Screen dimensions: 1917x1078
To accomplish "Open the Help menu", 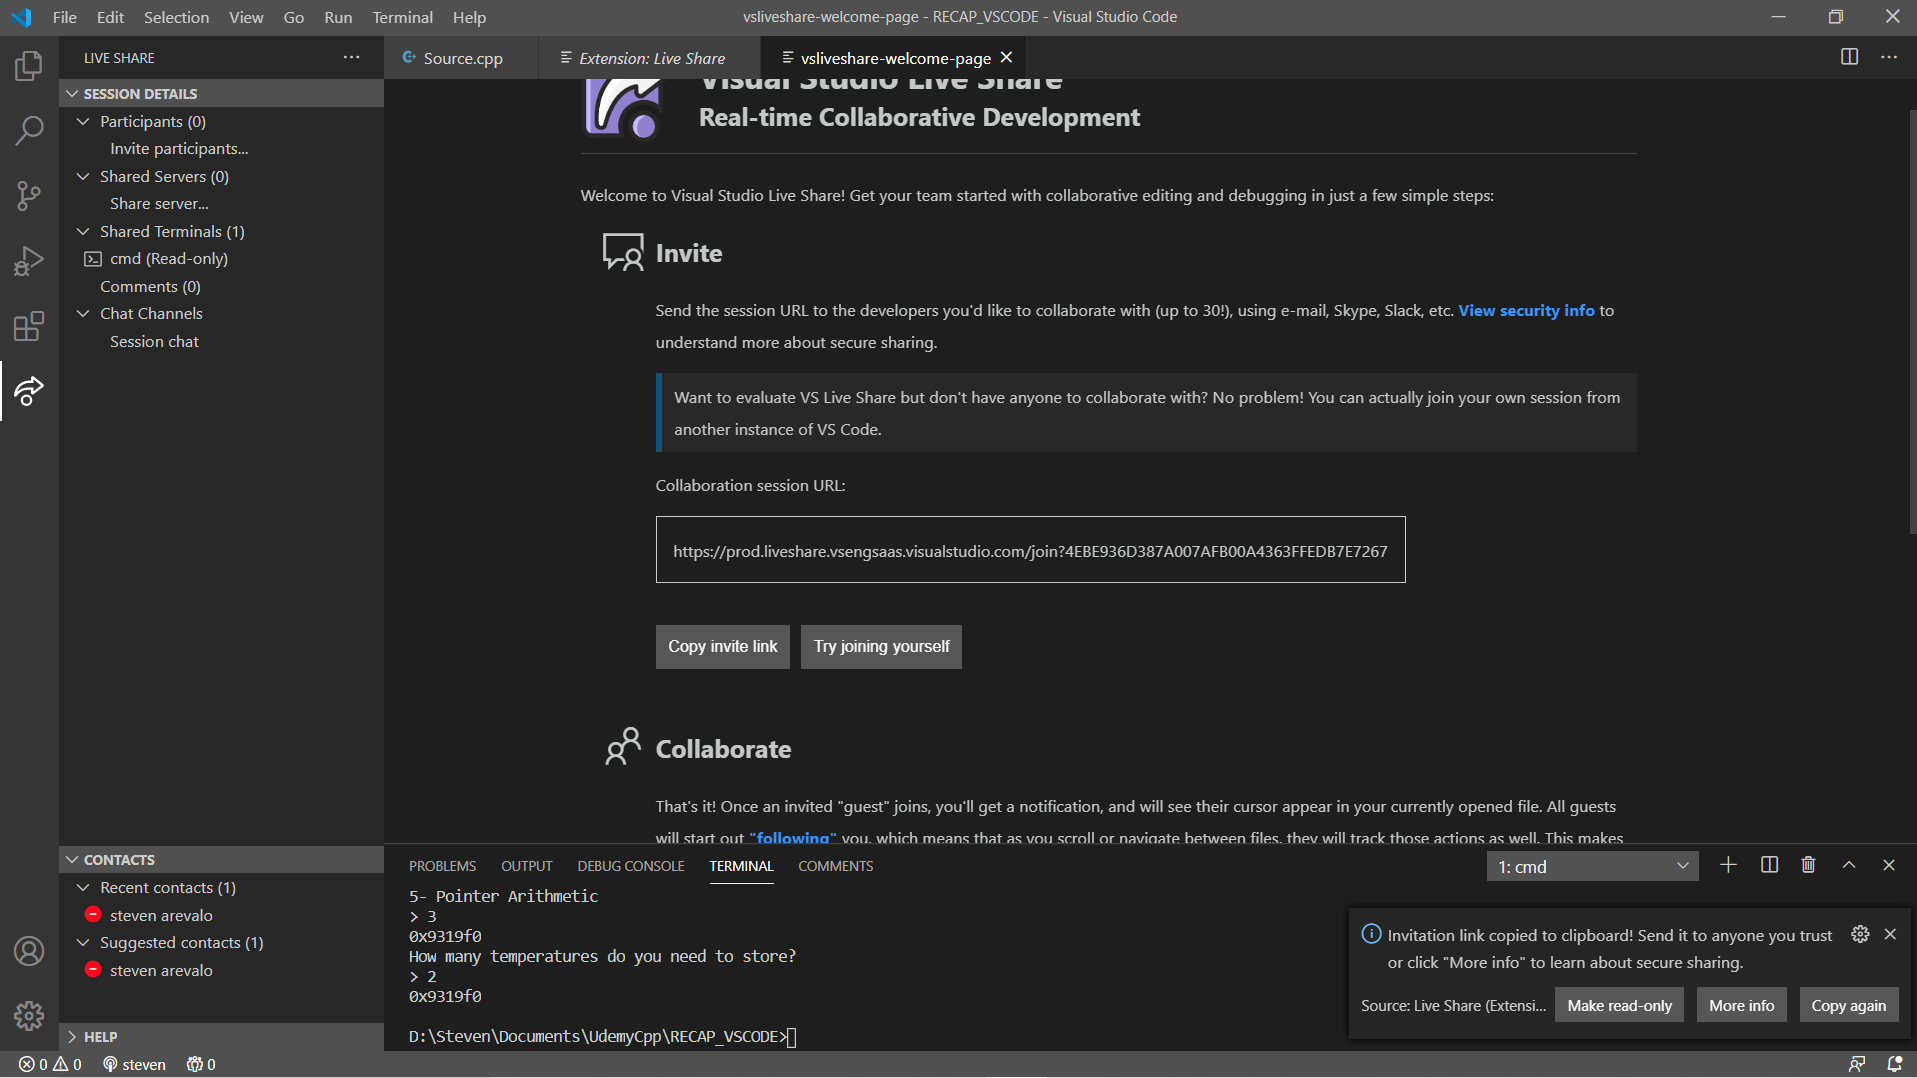I will 469,17.
